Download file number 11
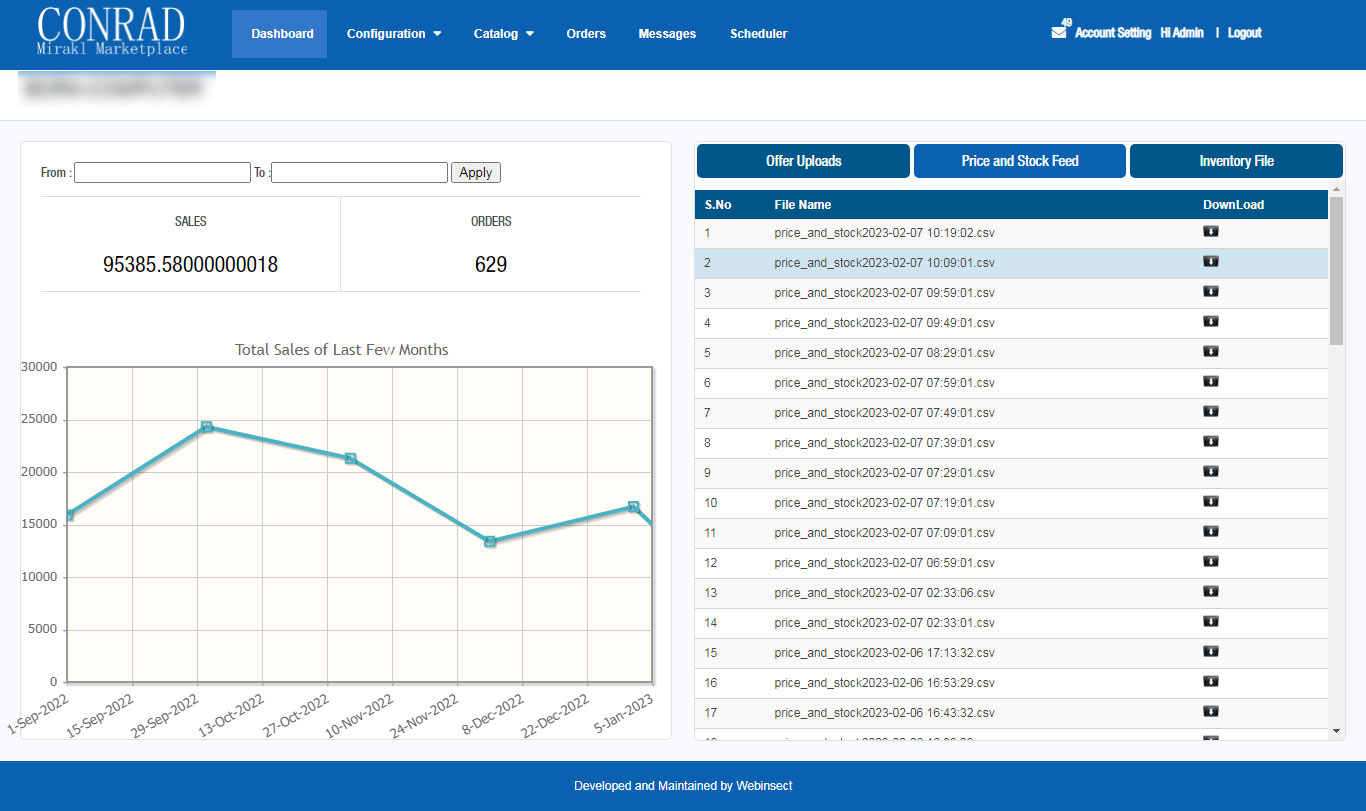The image size is (1366, 811). (x=1210, y=532)
